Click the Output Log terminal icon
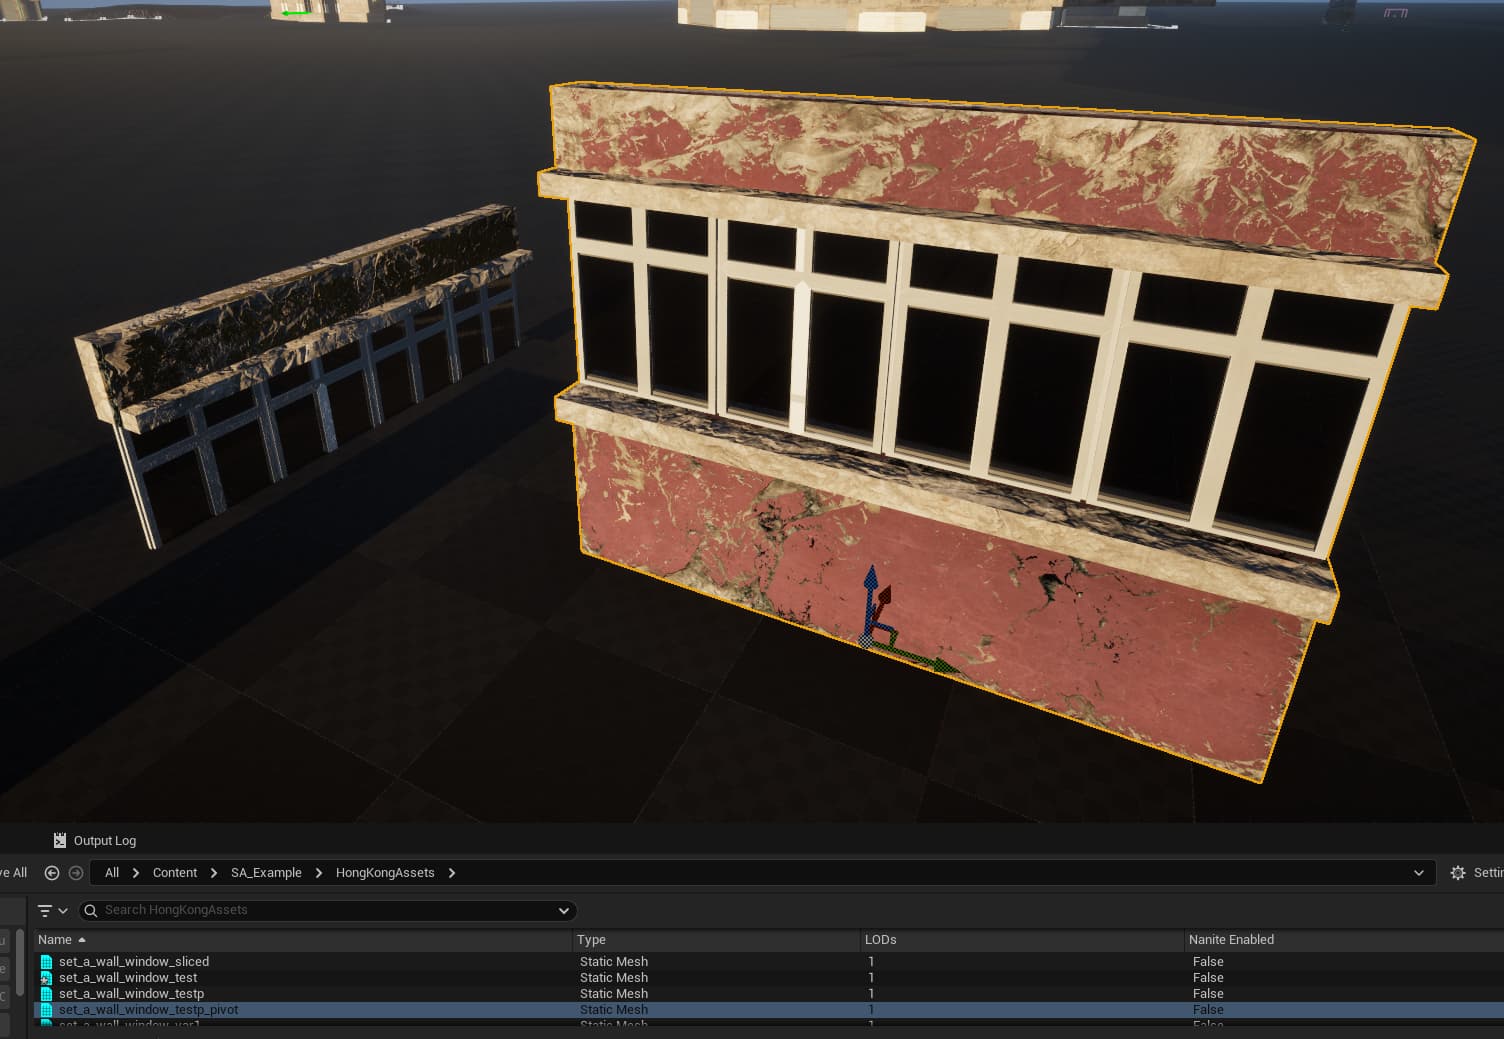 [60, 840]
